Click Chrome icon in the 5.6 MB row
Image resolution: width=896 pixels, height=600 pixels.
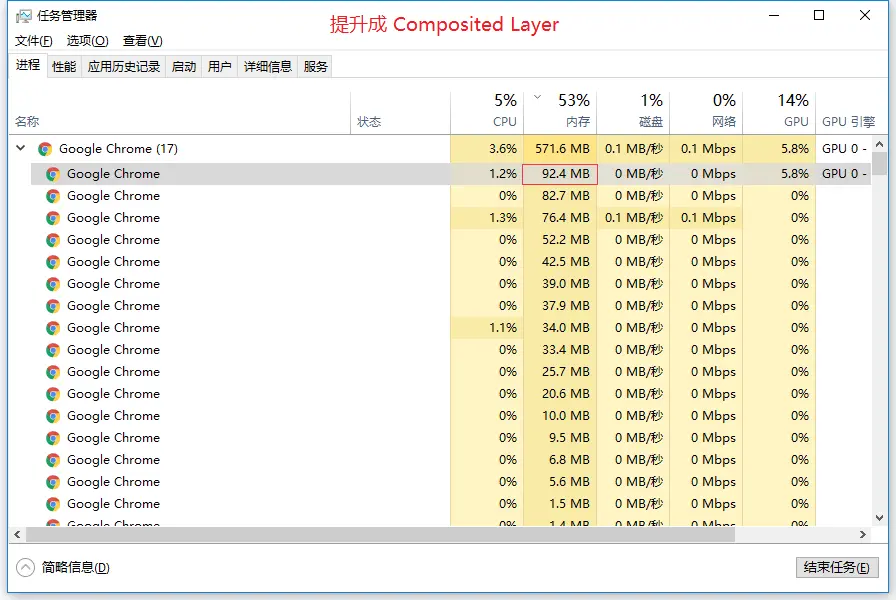(x=53, y=482)
